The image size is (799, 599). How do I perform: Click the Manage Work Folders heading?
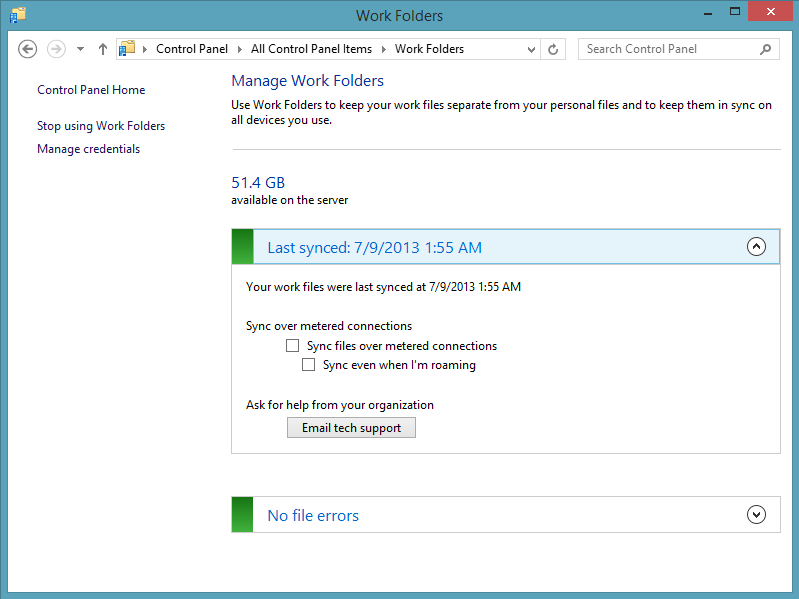pos(307,80)
